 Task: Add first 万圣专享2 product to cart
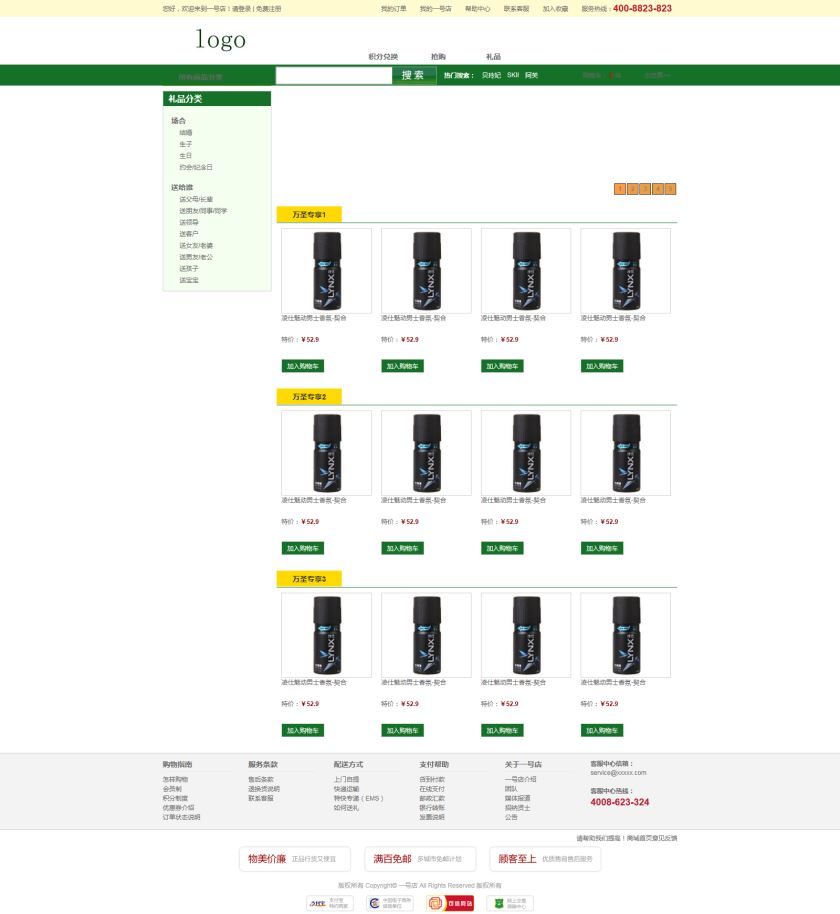(303, 549)
